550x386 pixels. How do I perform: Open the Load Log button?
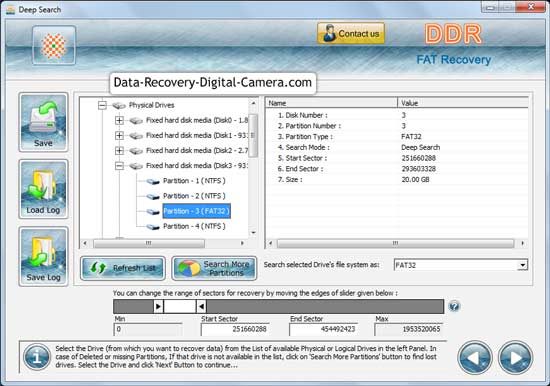(x=43, y=189)
